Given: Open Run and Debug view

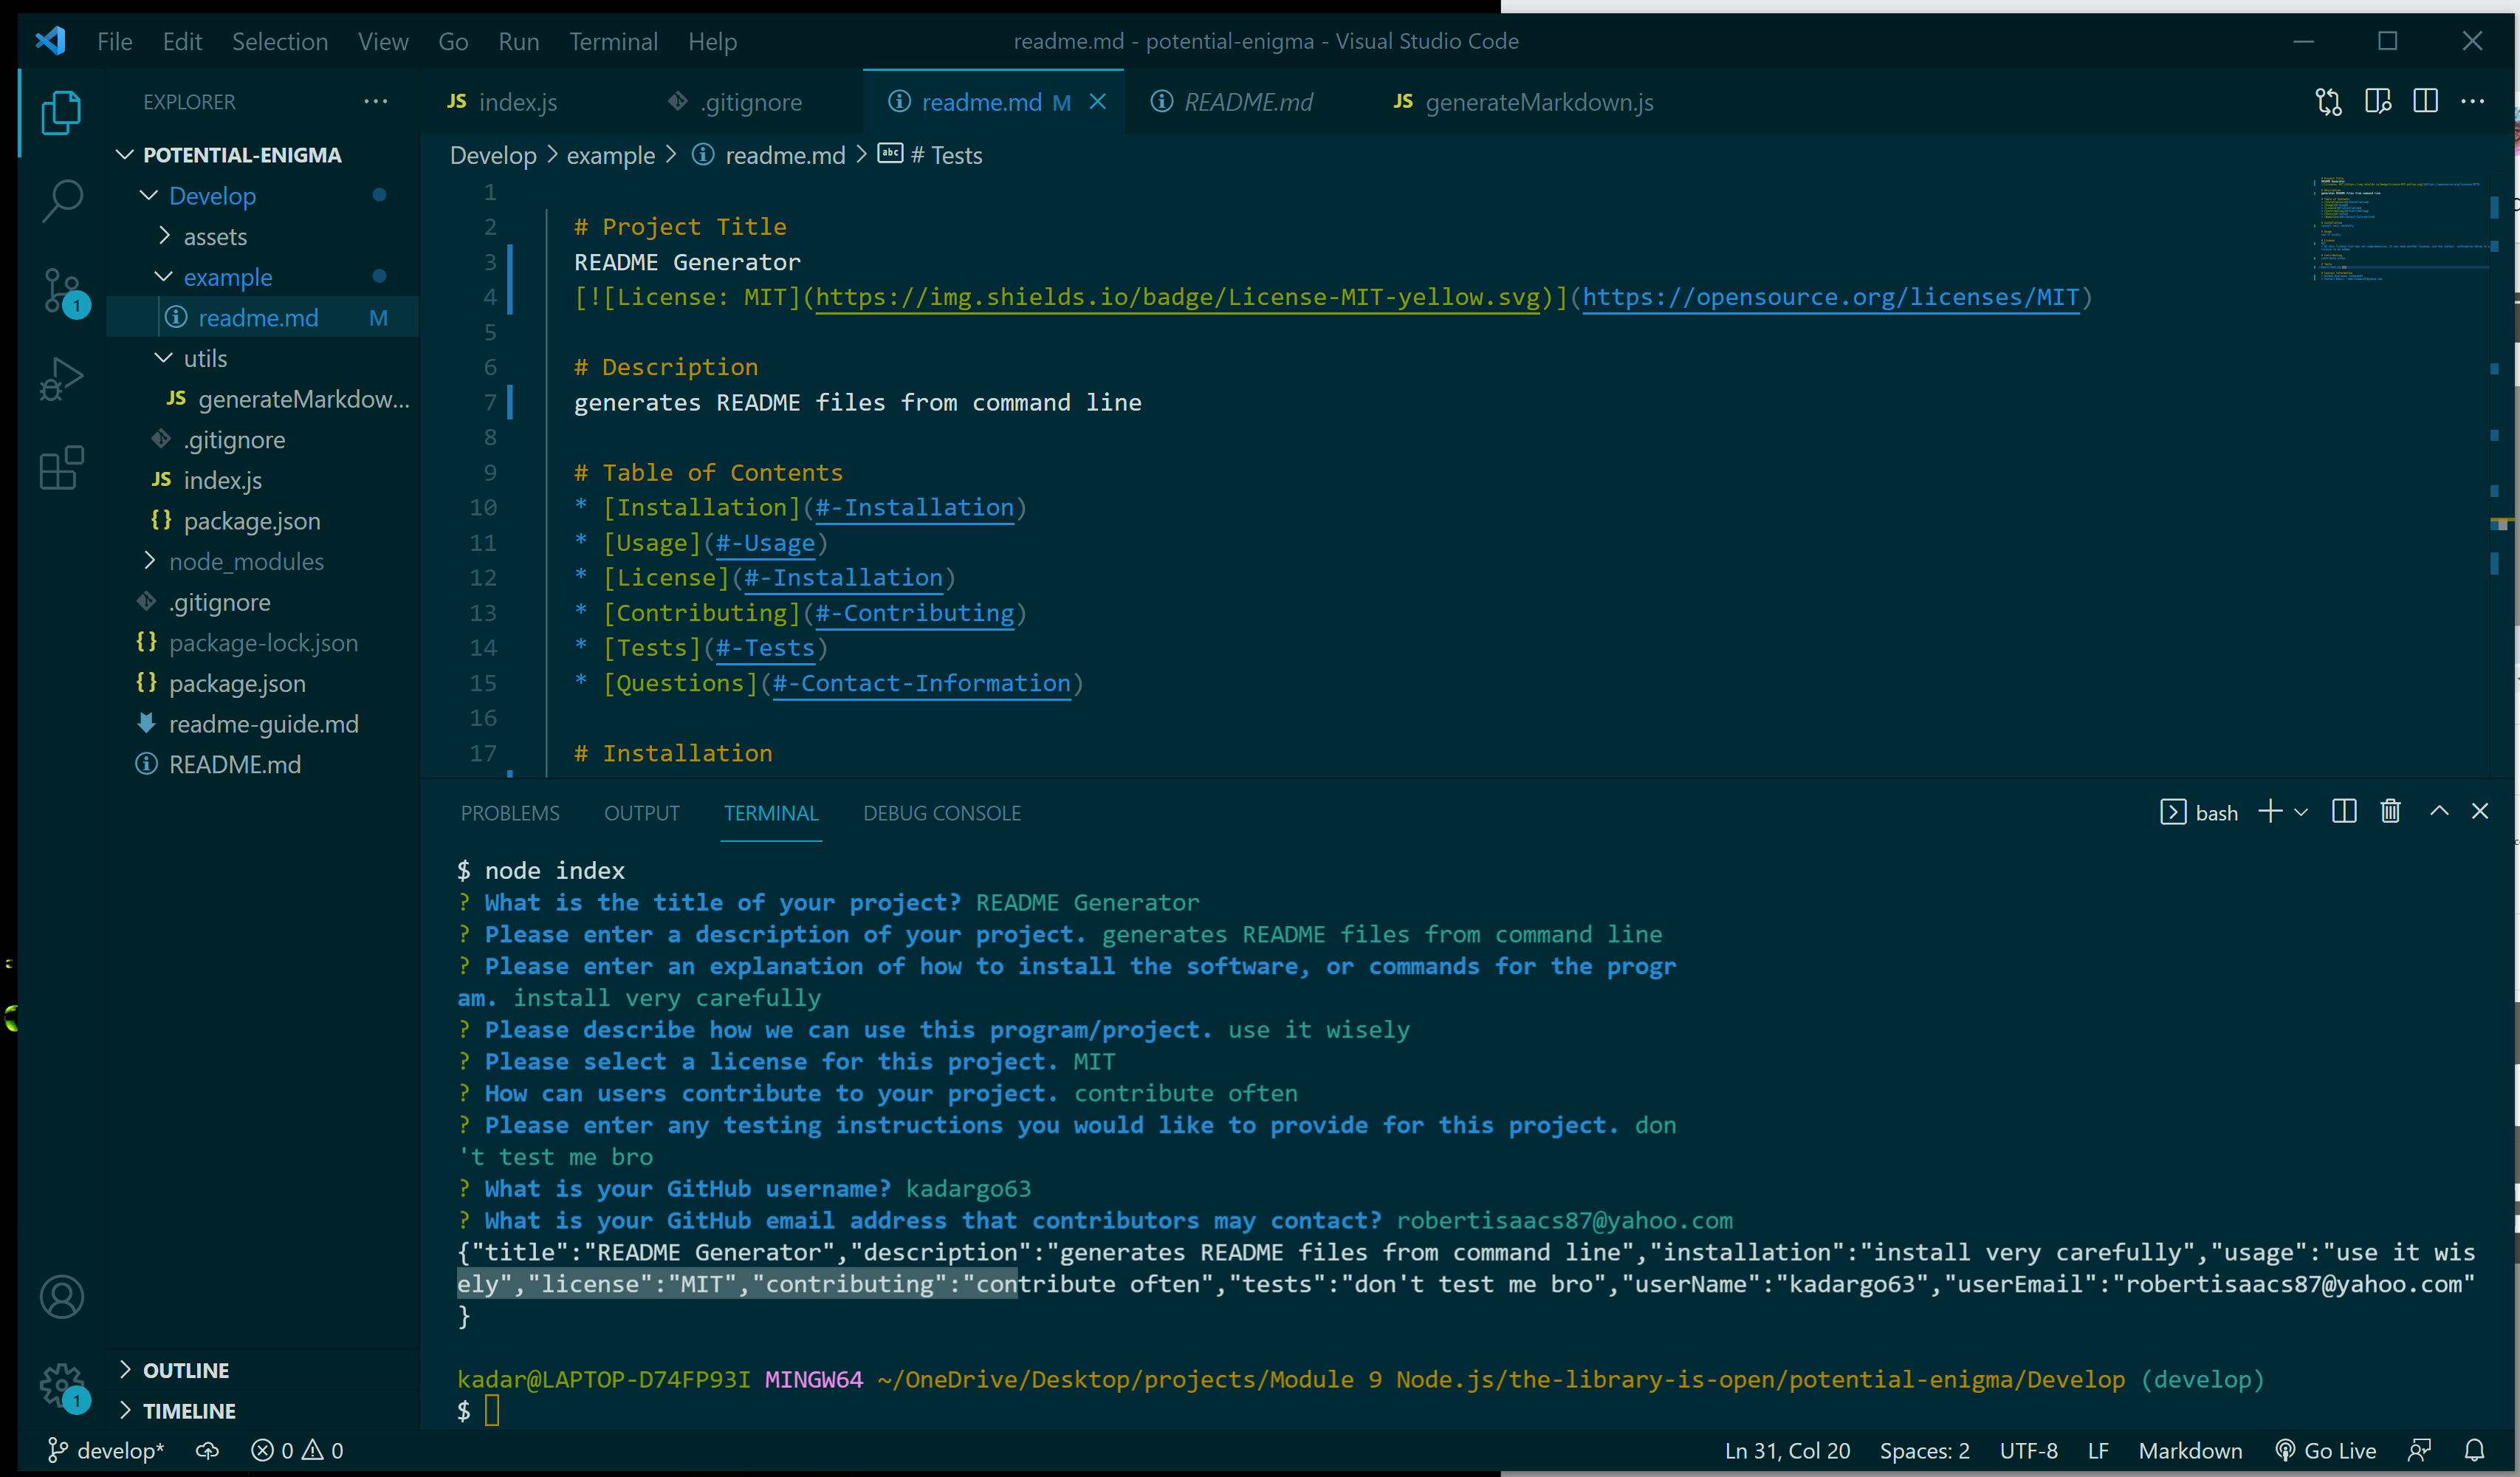Looking at the screenshot, I should [61, 379].
